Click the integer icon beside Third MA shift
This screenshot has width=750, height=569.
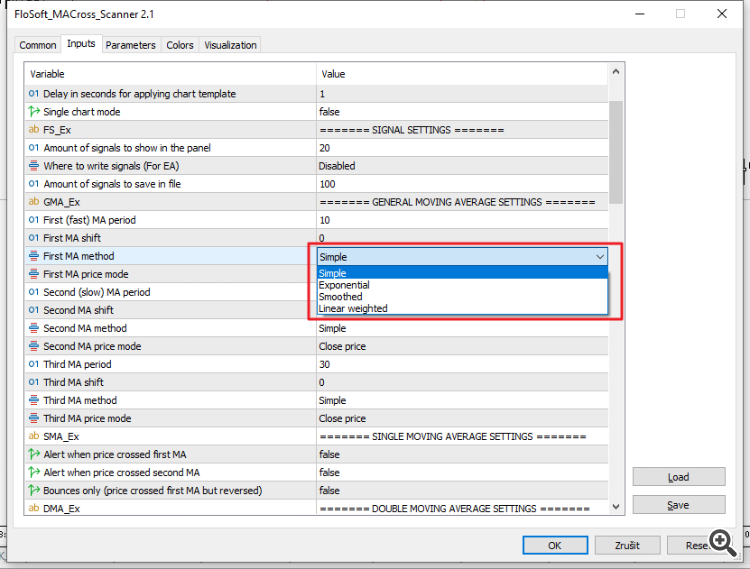tap(33, 382)
